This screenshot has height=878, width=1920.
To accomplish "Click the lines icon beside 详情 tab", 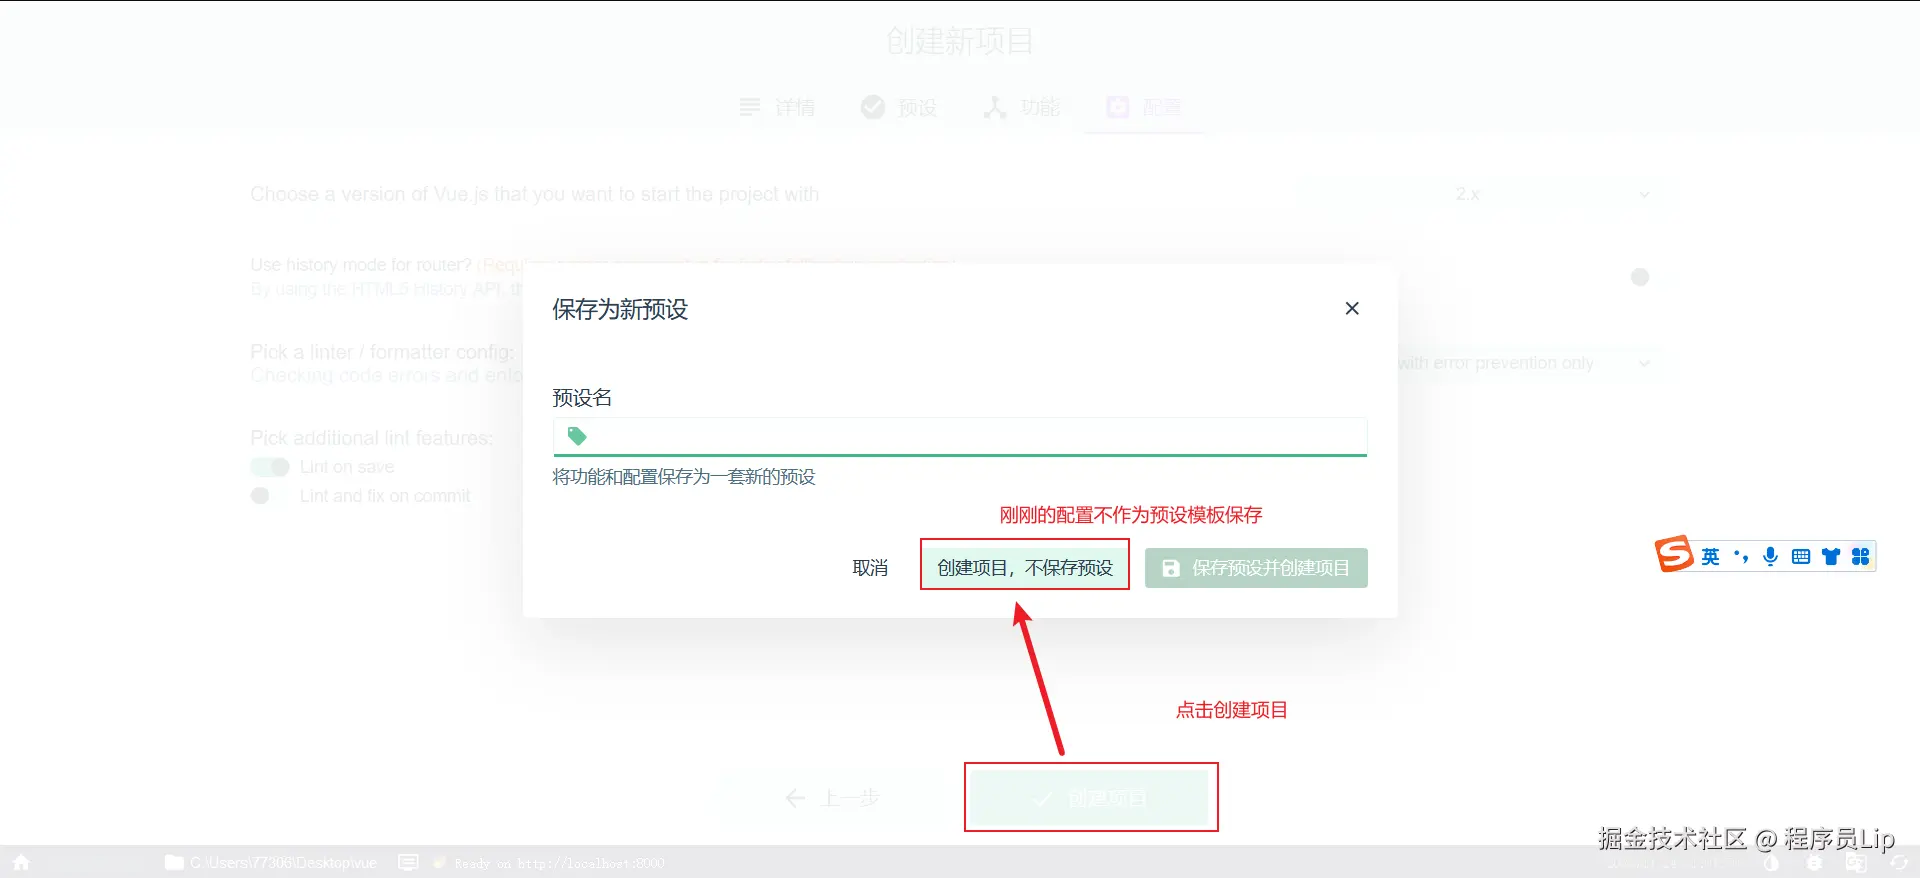I will tap(750, 107).
